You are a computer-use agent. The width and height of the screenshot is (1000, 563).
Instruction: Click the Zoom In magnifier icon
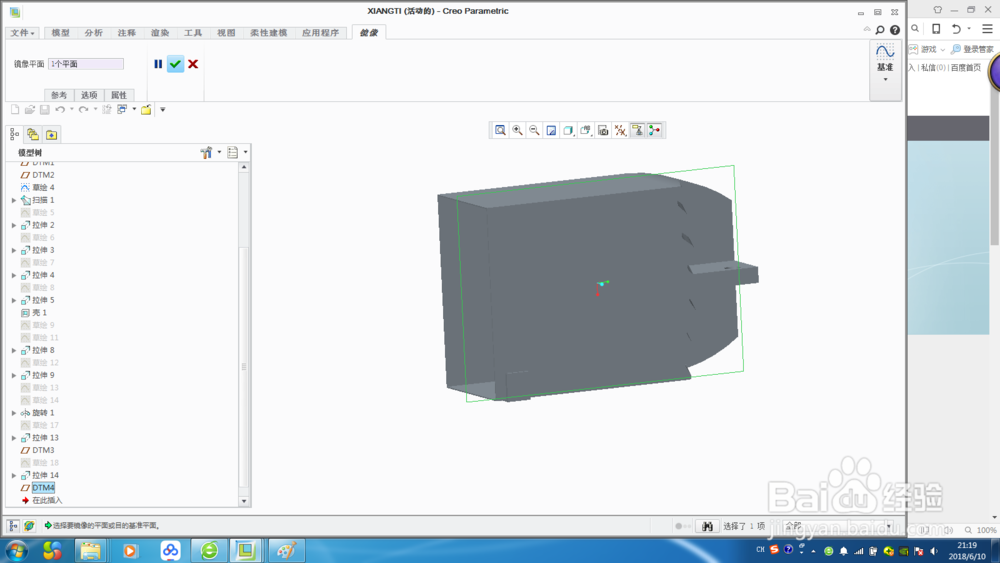[x=517, y=130]
